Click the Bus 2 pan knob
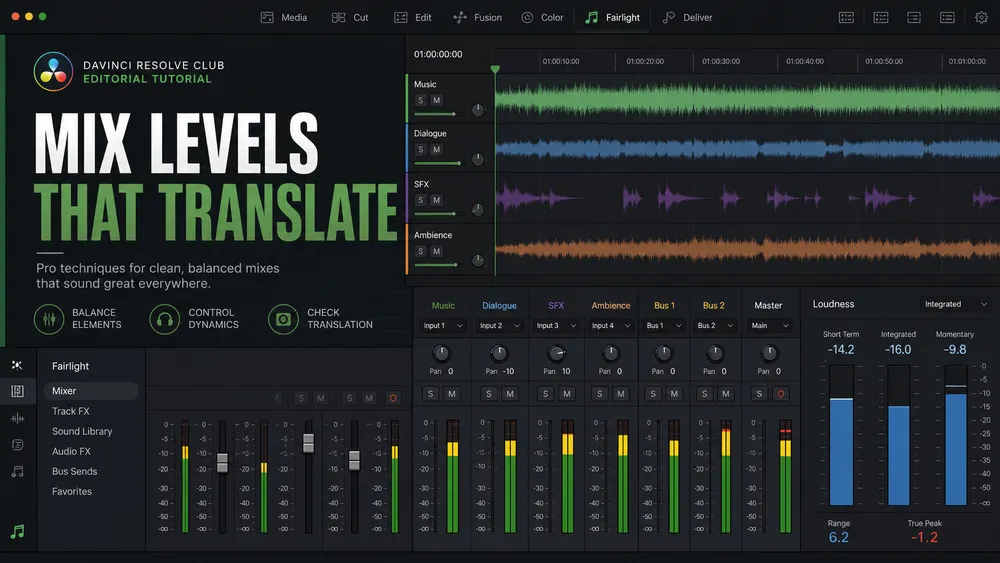This screenshot has width=1000, height=563. point(715,353)
